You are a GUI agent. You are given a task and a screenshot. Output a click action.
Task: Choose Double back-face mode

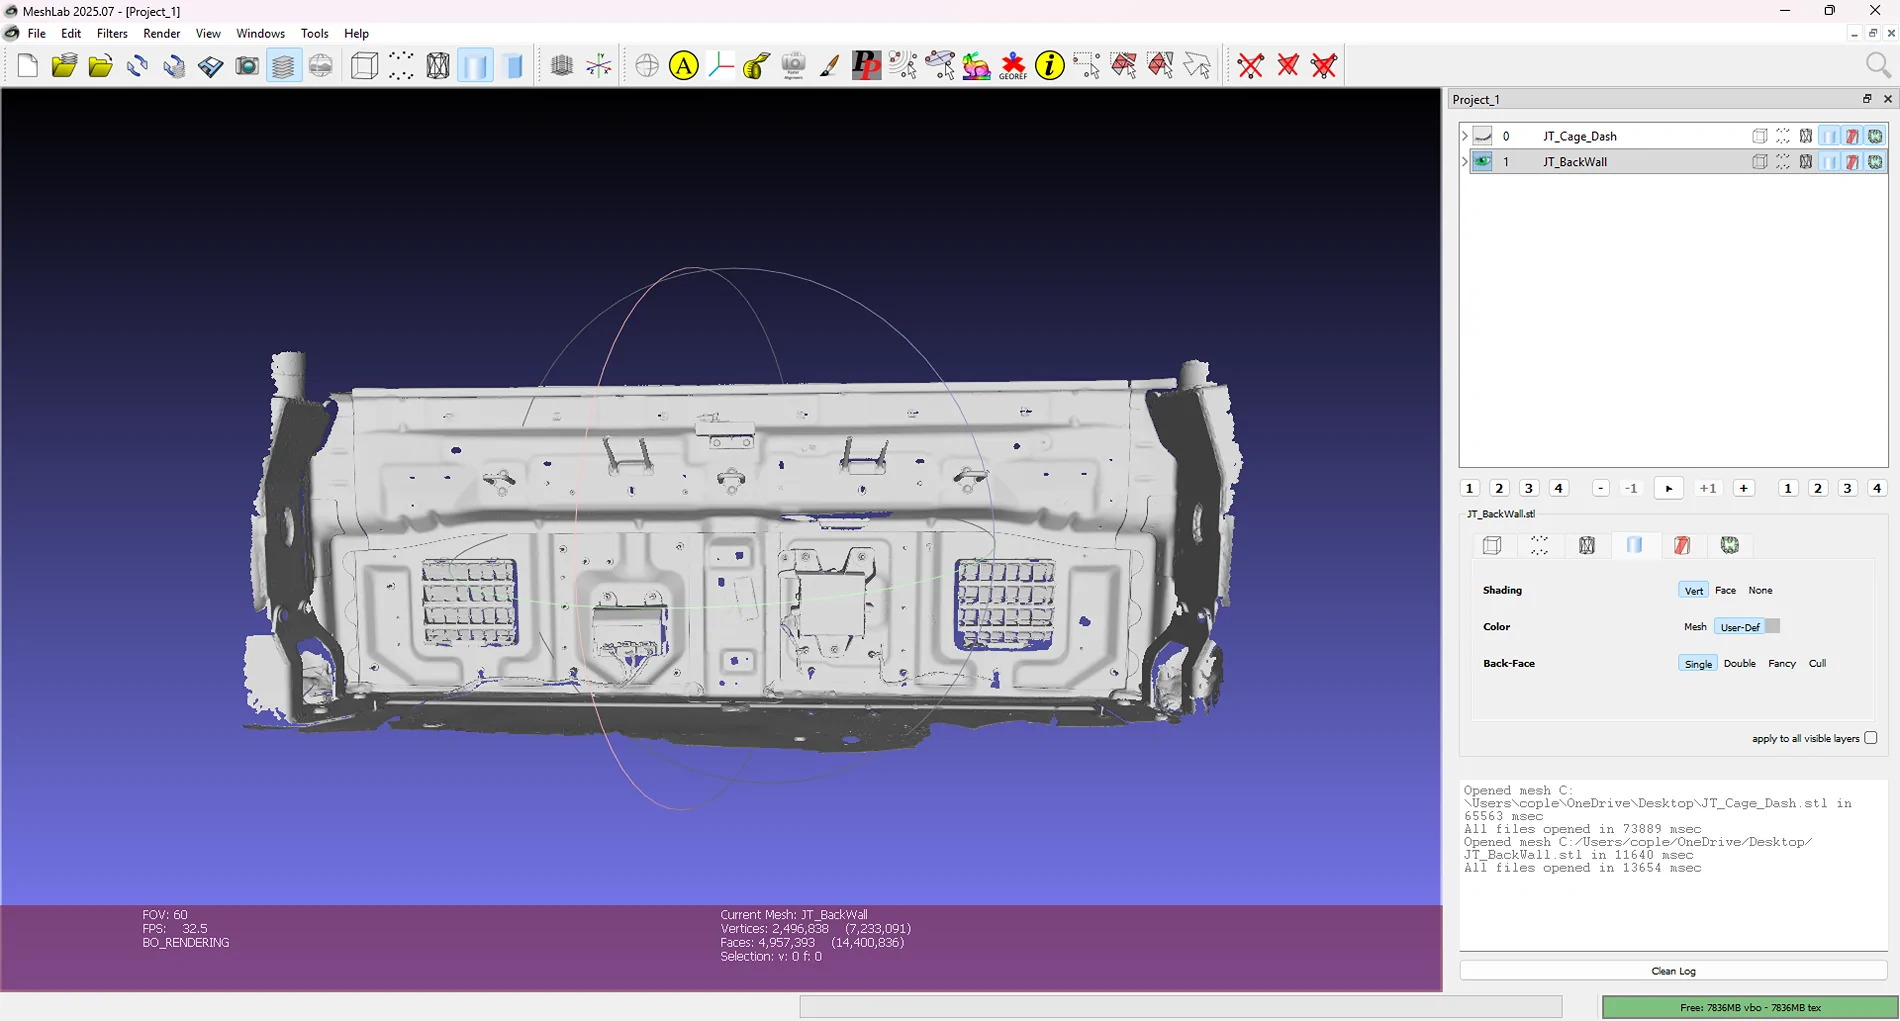[x=1739, y=664]
